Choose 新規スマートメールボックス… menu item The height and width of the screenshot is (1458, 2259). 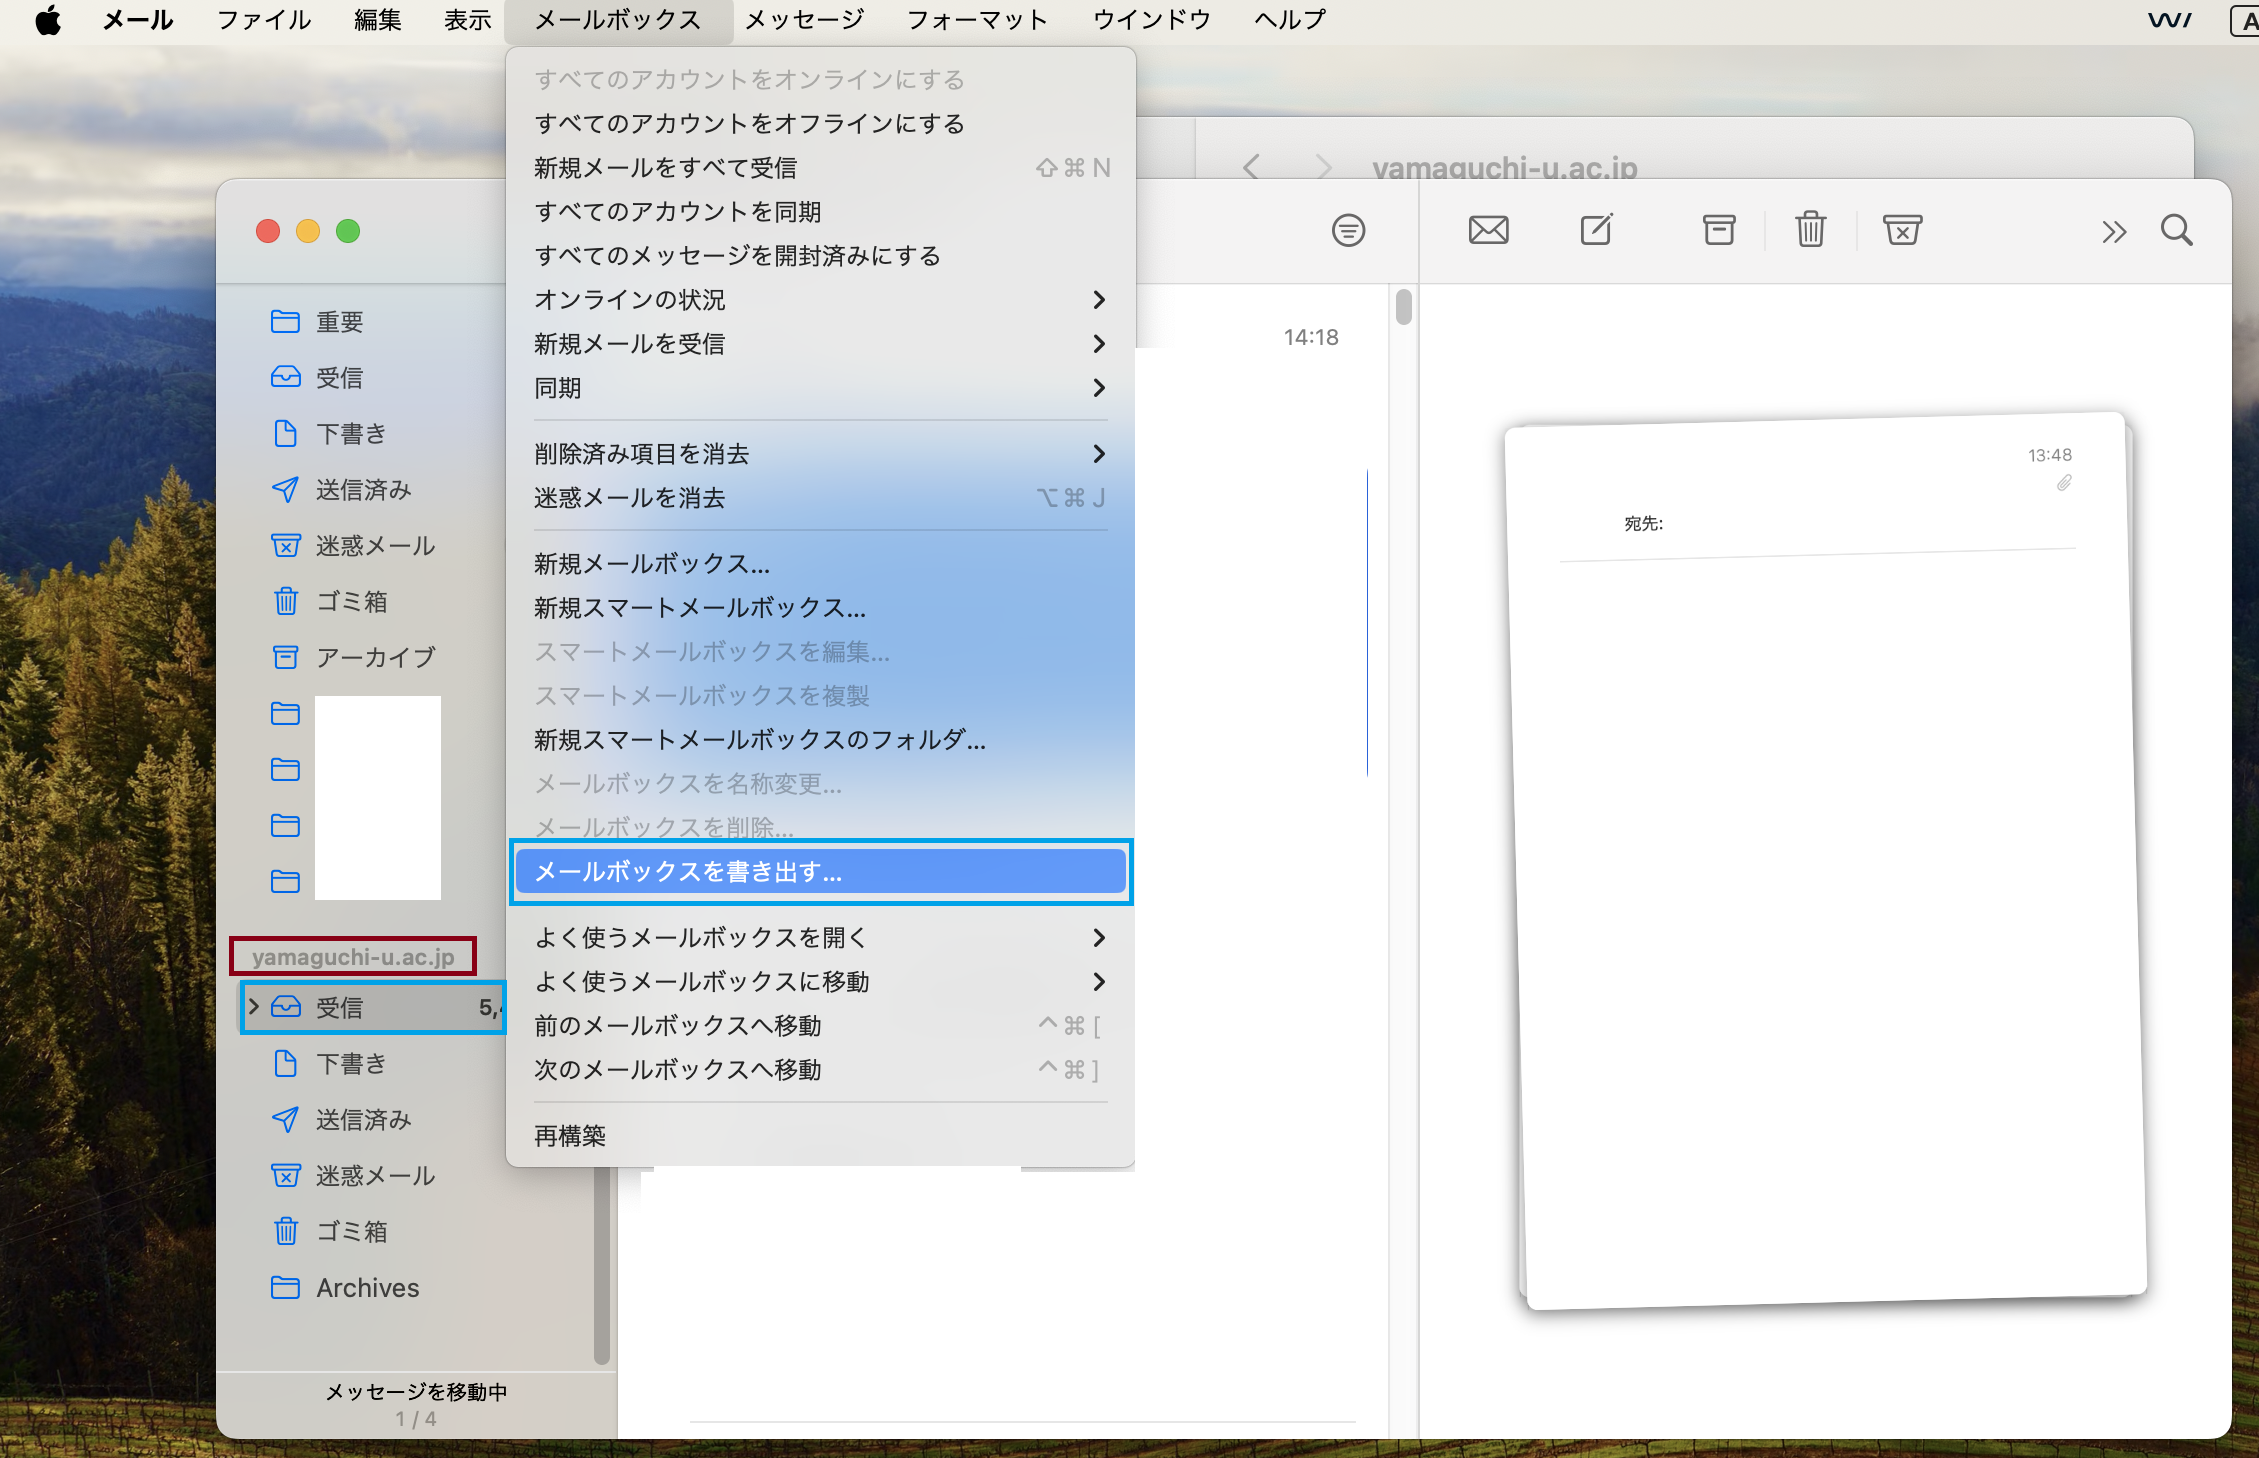click(x=820, y=608)
